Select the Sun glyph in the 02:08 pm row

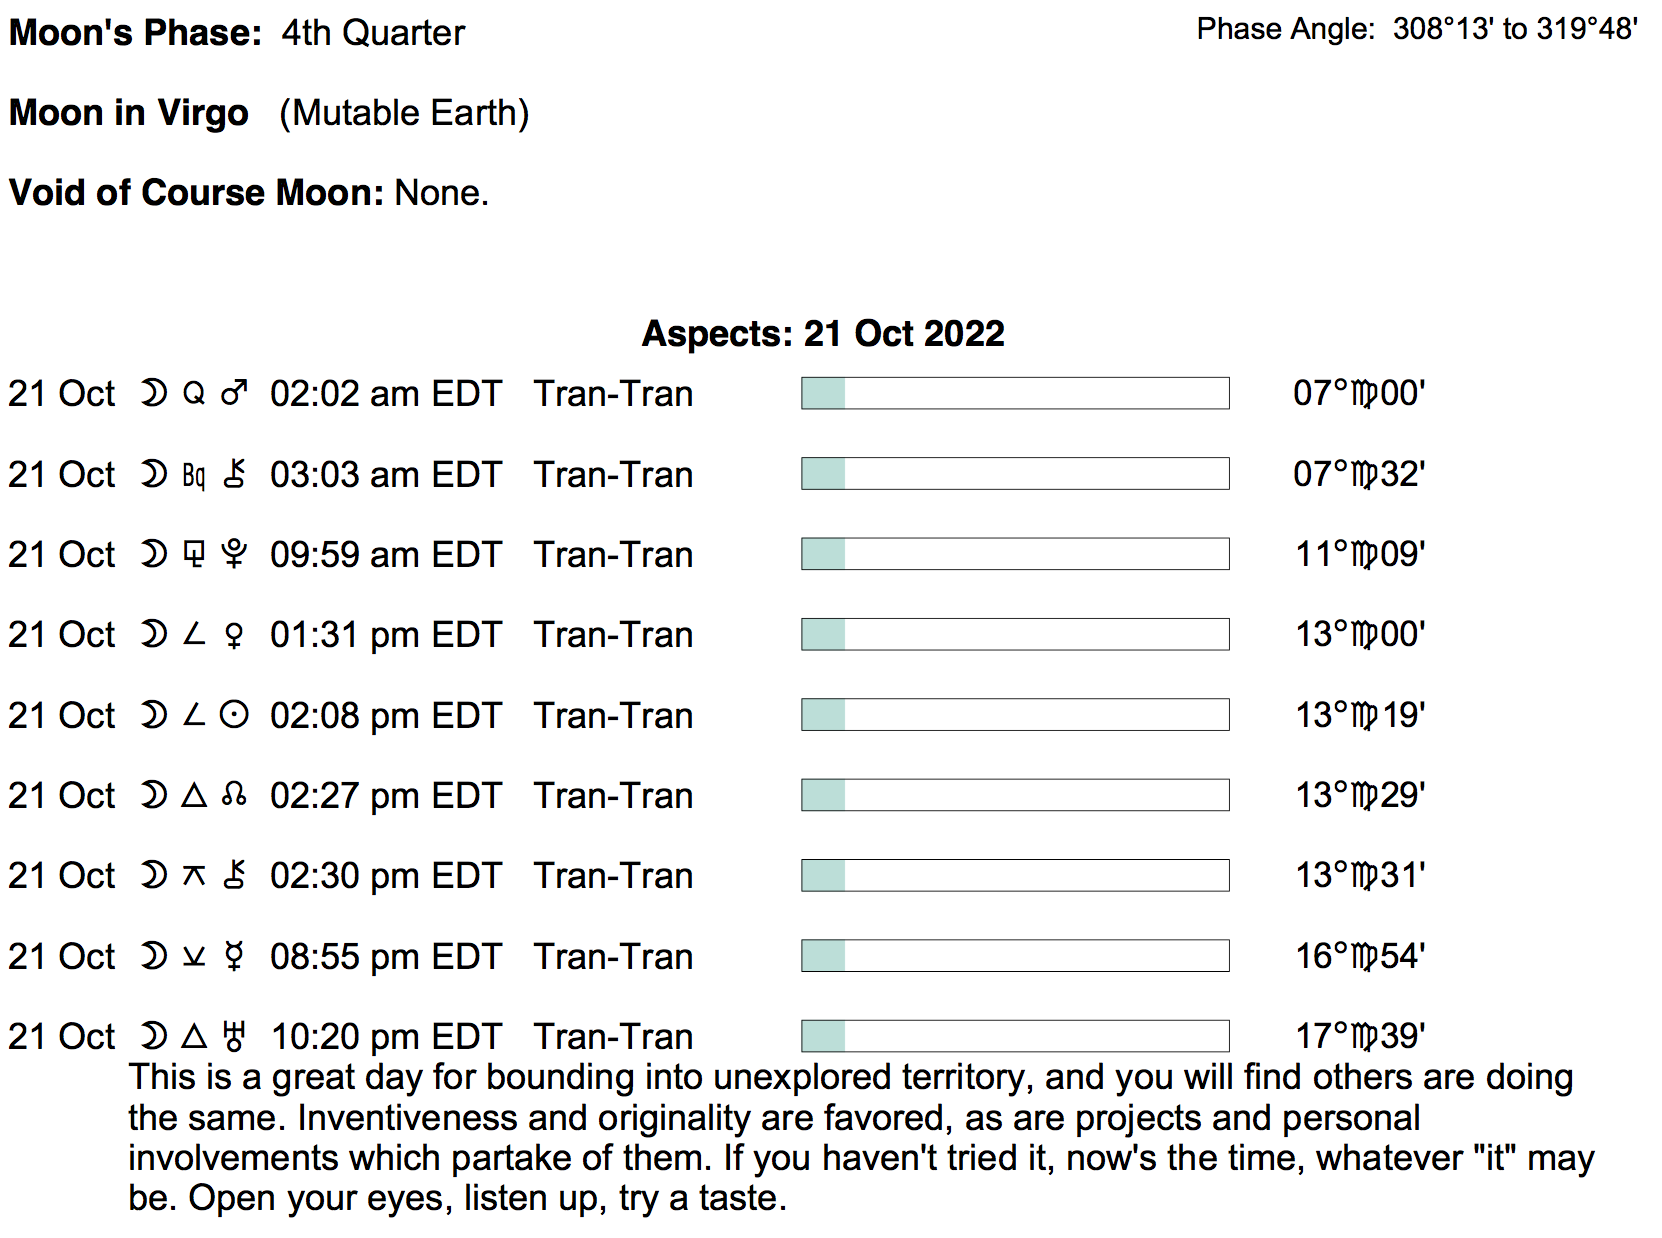click(x=234, y=715)
